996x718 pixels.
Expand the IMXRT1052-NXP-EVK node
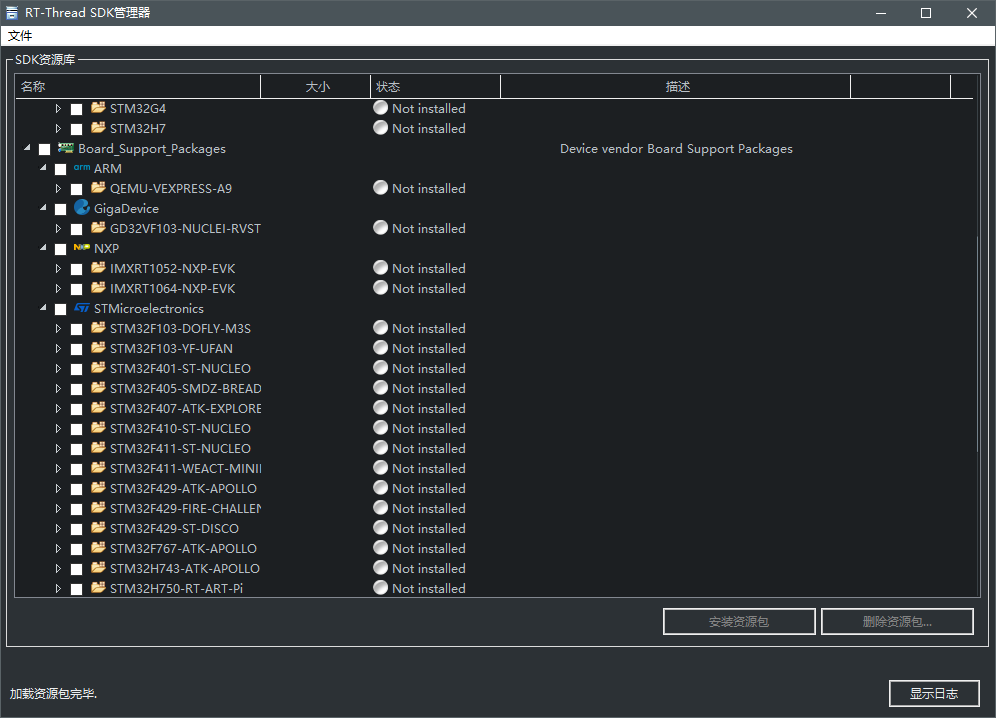coord(58,269)
